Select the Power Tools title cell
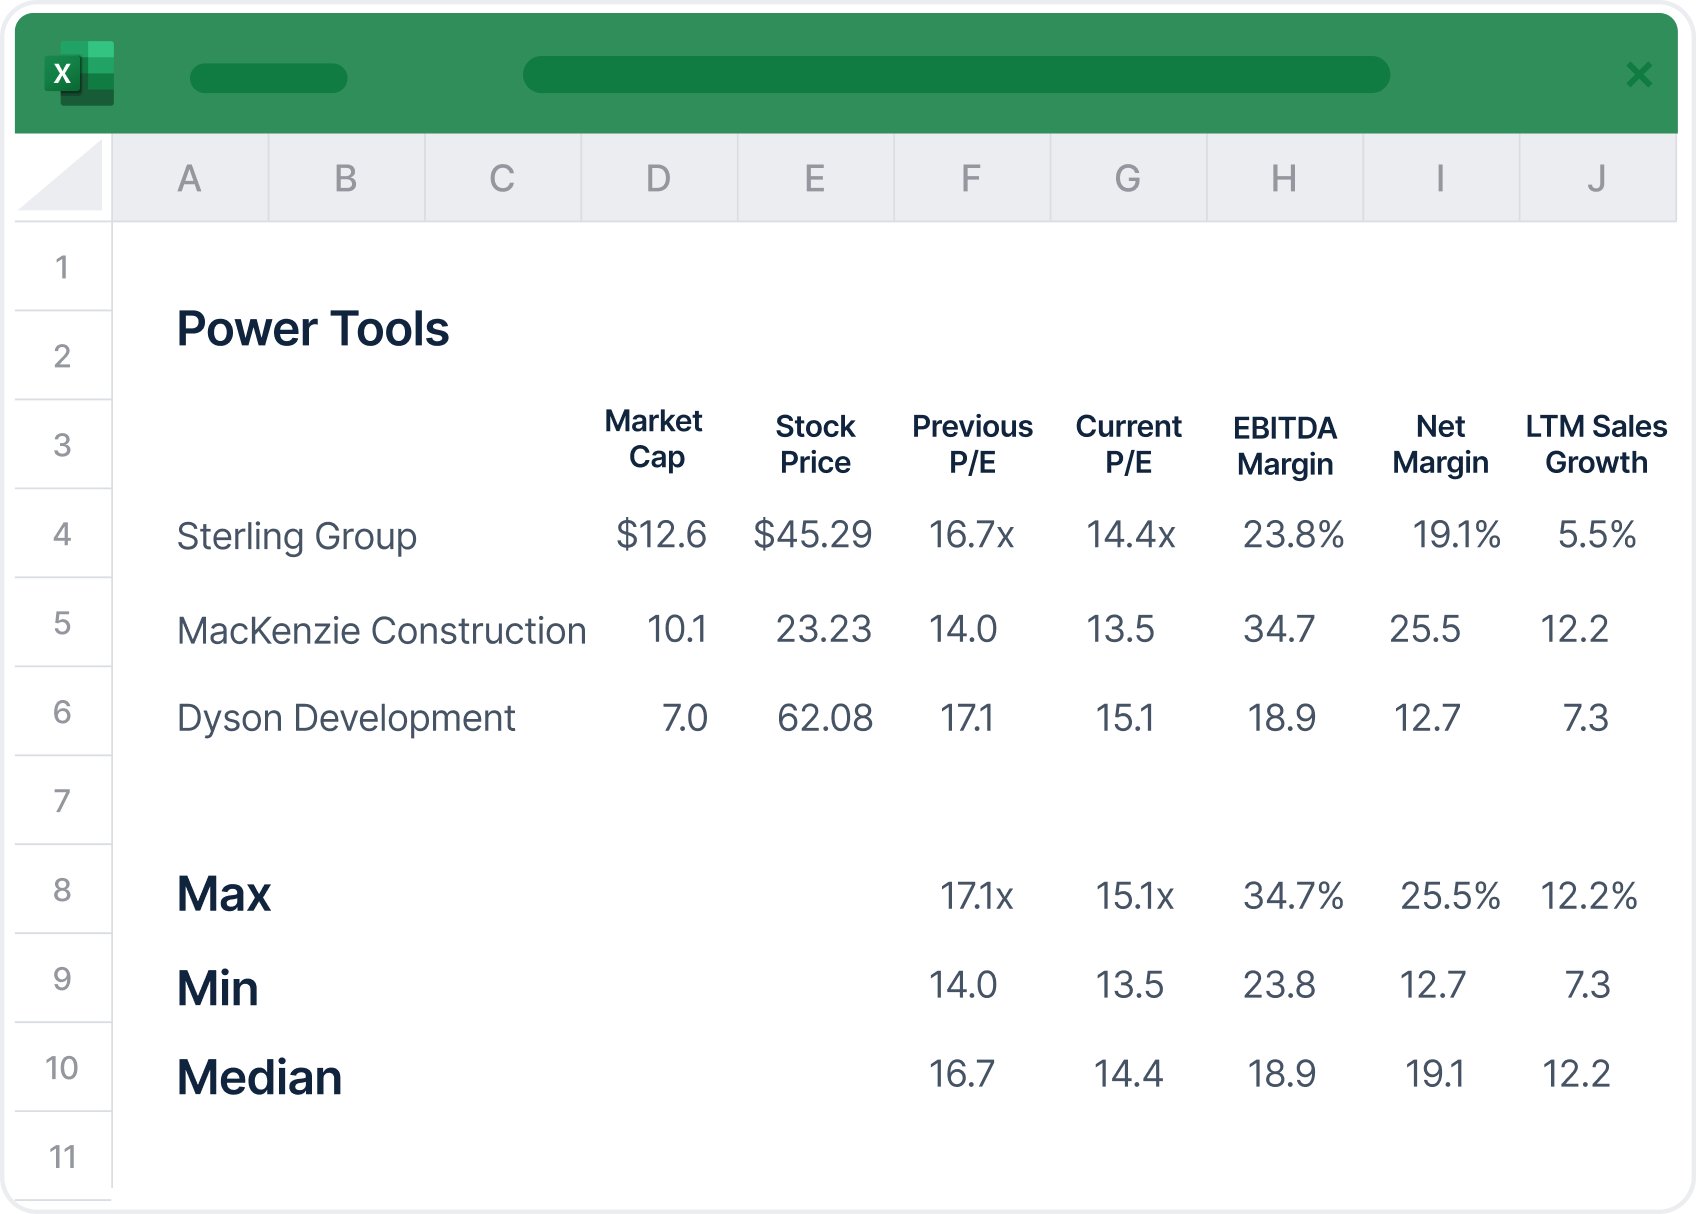This screenshot has width=1696, height=1214. coord(313,328)
